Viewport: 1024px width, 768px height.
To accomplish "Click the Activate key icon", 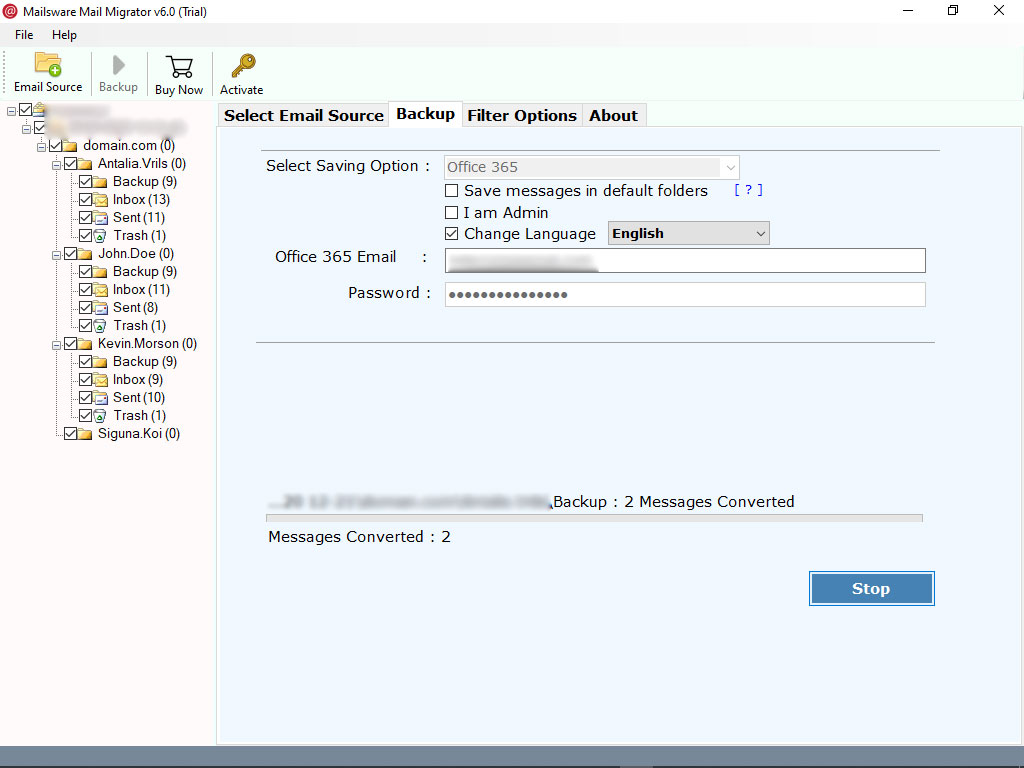I will pos(243,66).
